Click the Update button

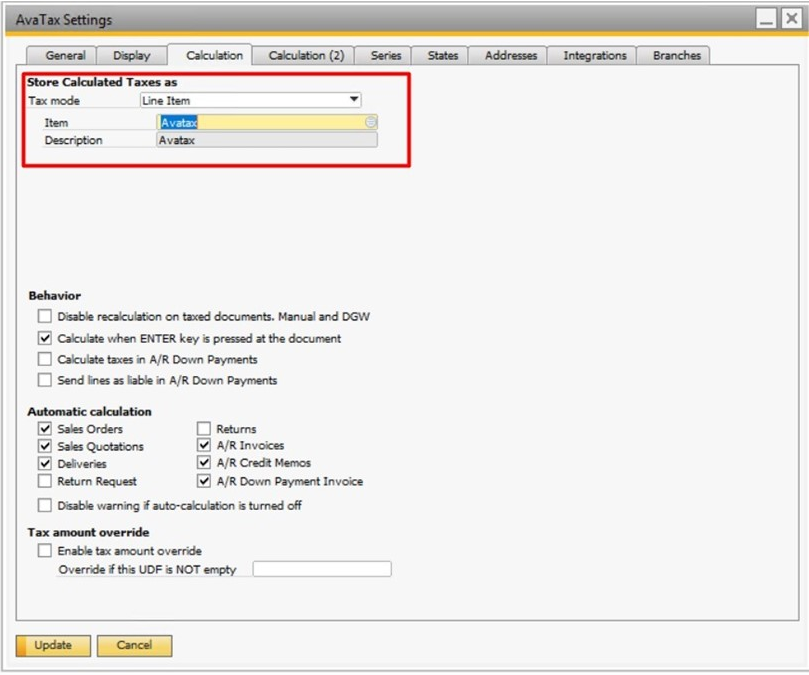(x=53, y=645)
